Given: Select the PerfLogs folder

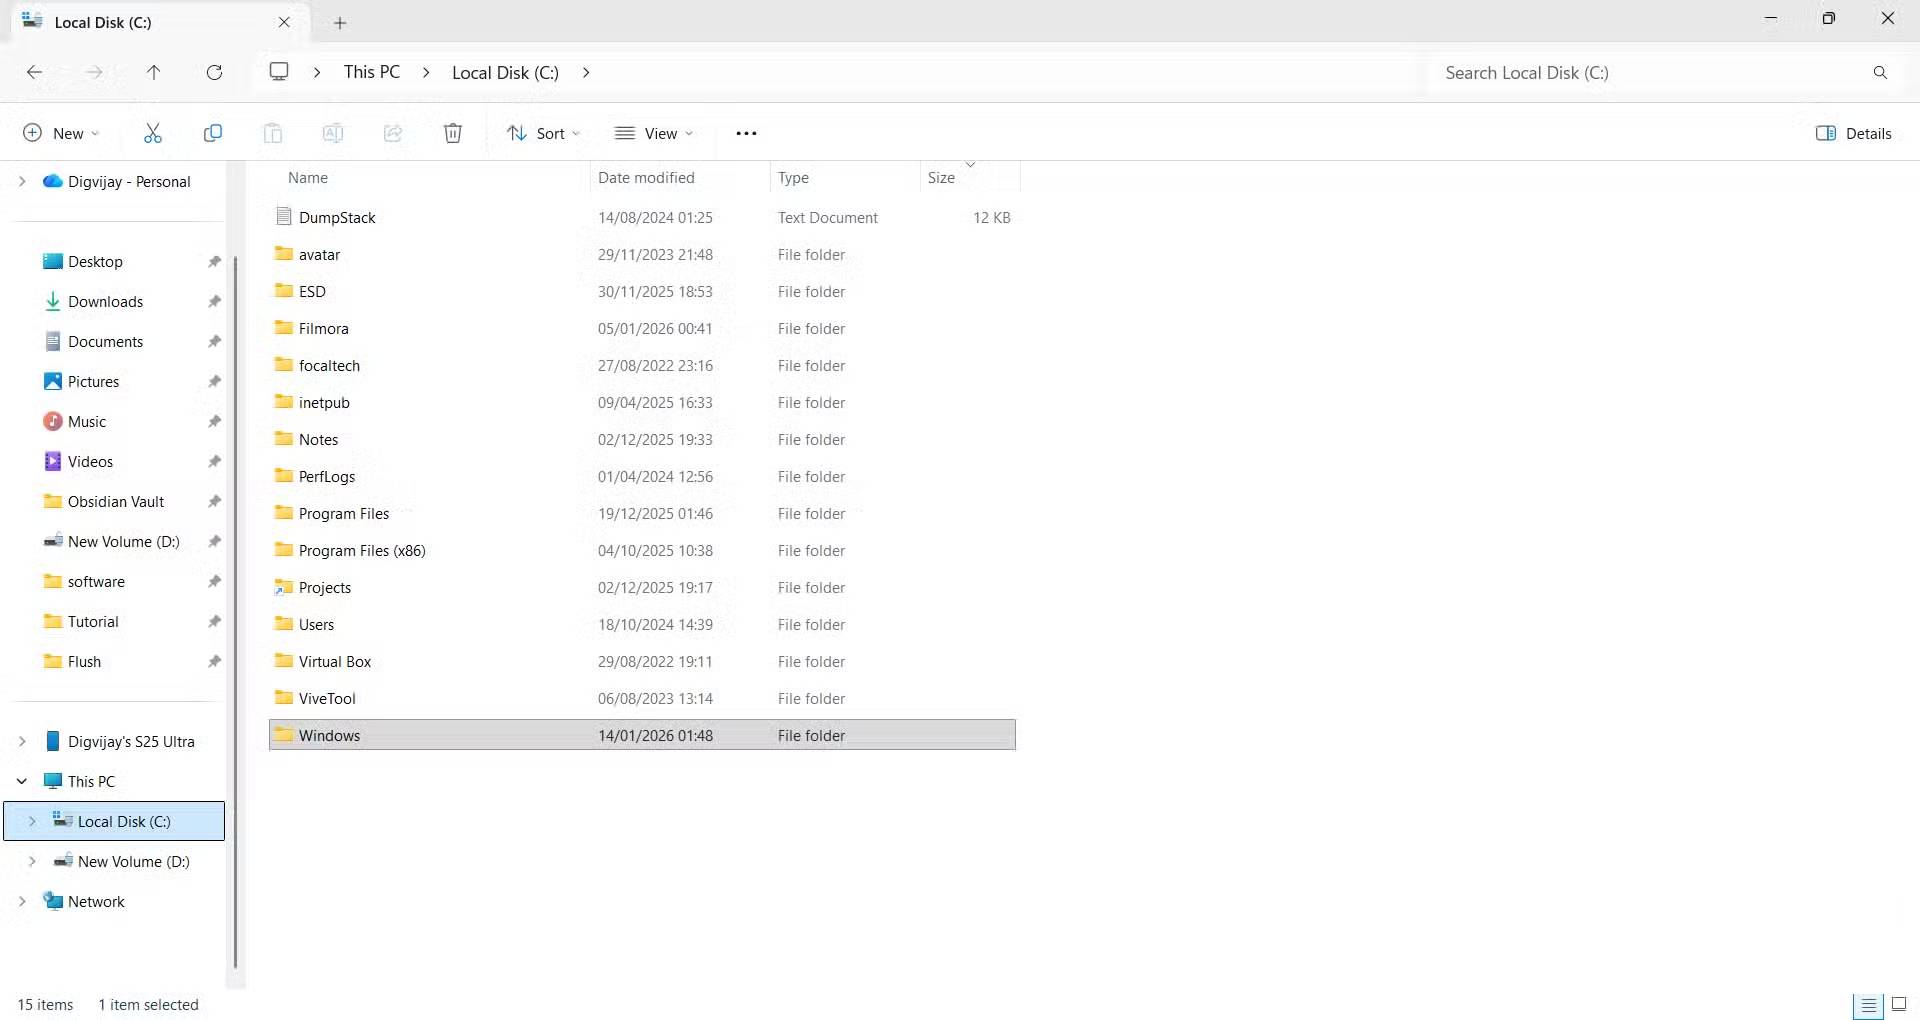Looking at the screenshot, I should (x=642, y=476).
